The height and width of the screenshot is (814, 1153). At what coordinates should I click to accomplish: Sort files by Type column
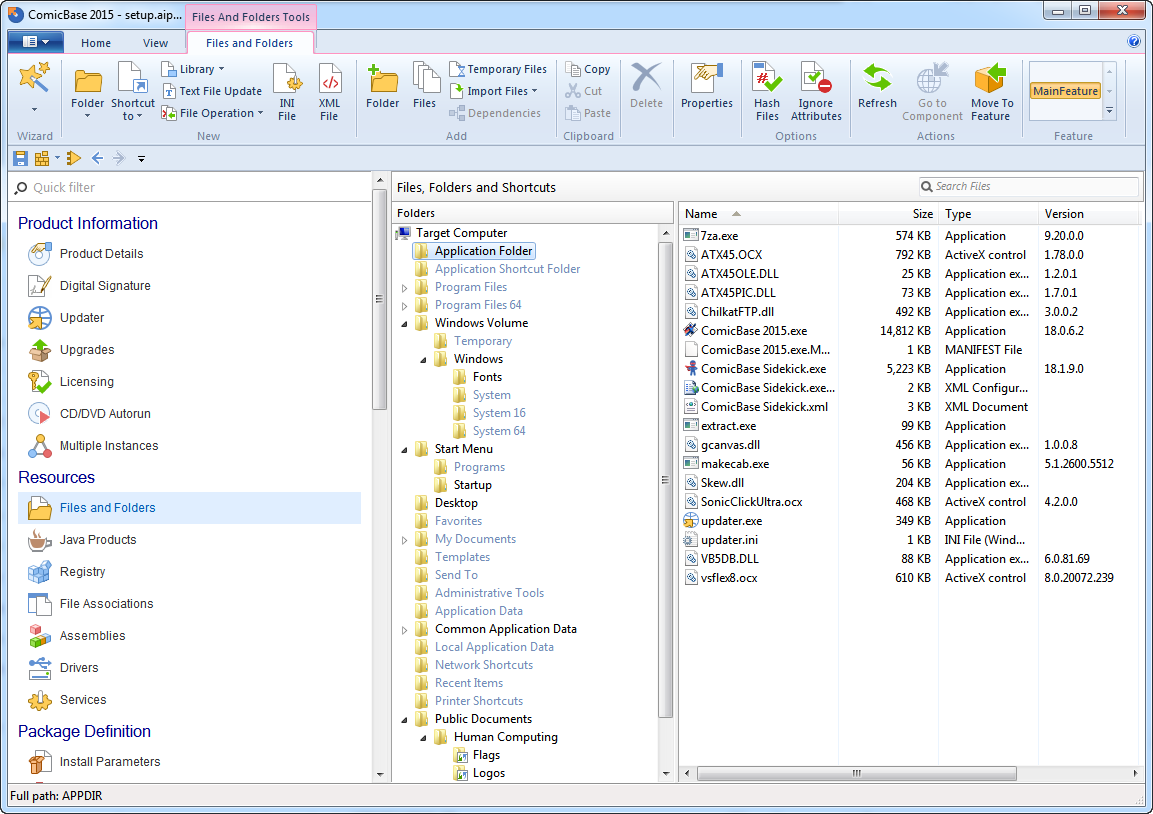pyautogui.click(x=988, y=214)
